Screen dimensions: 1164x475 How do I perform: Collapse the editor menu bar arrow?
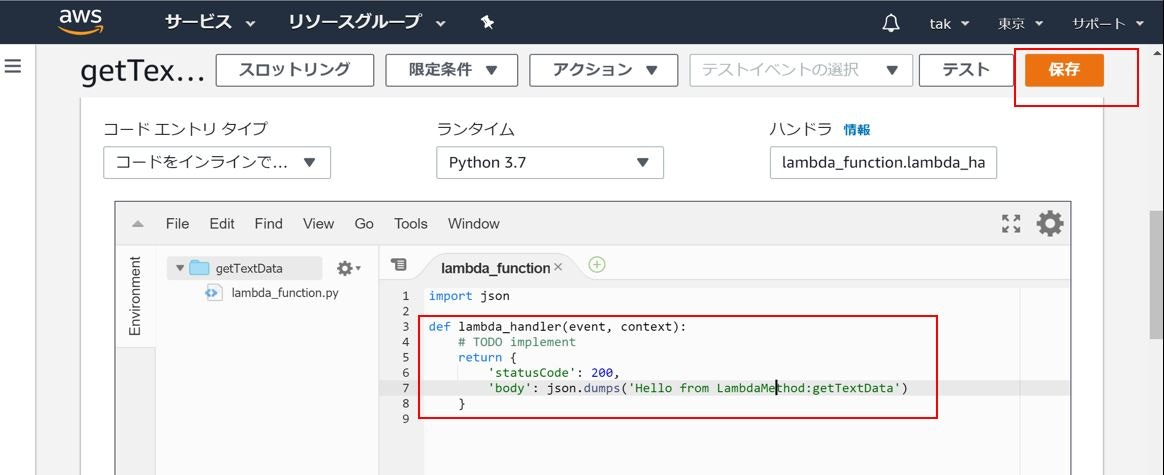[138, 224]
